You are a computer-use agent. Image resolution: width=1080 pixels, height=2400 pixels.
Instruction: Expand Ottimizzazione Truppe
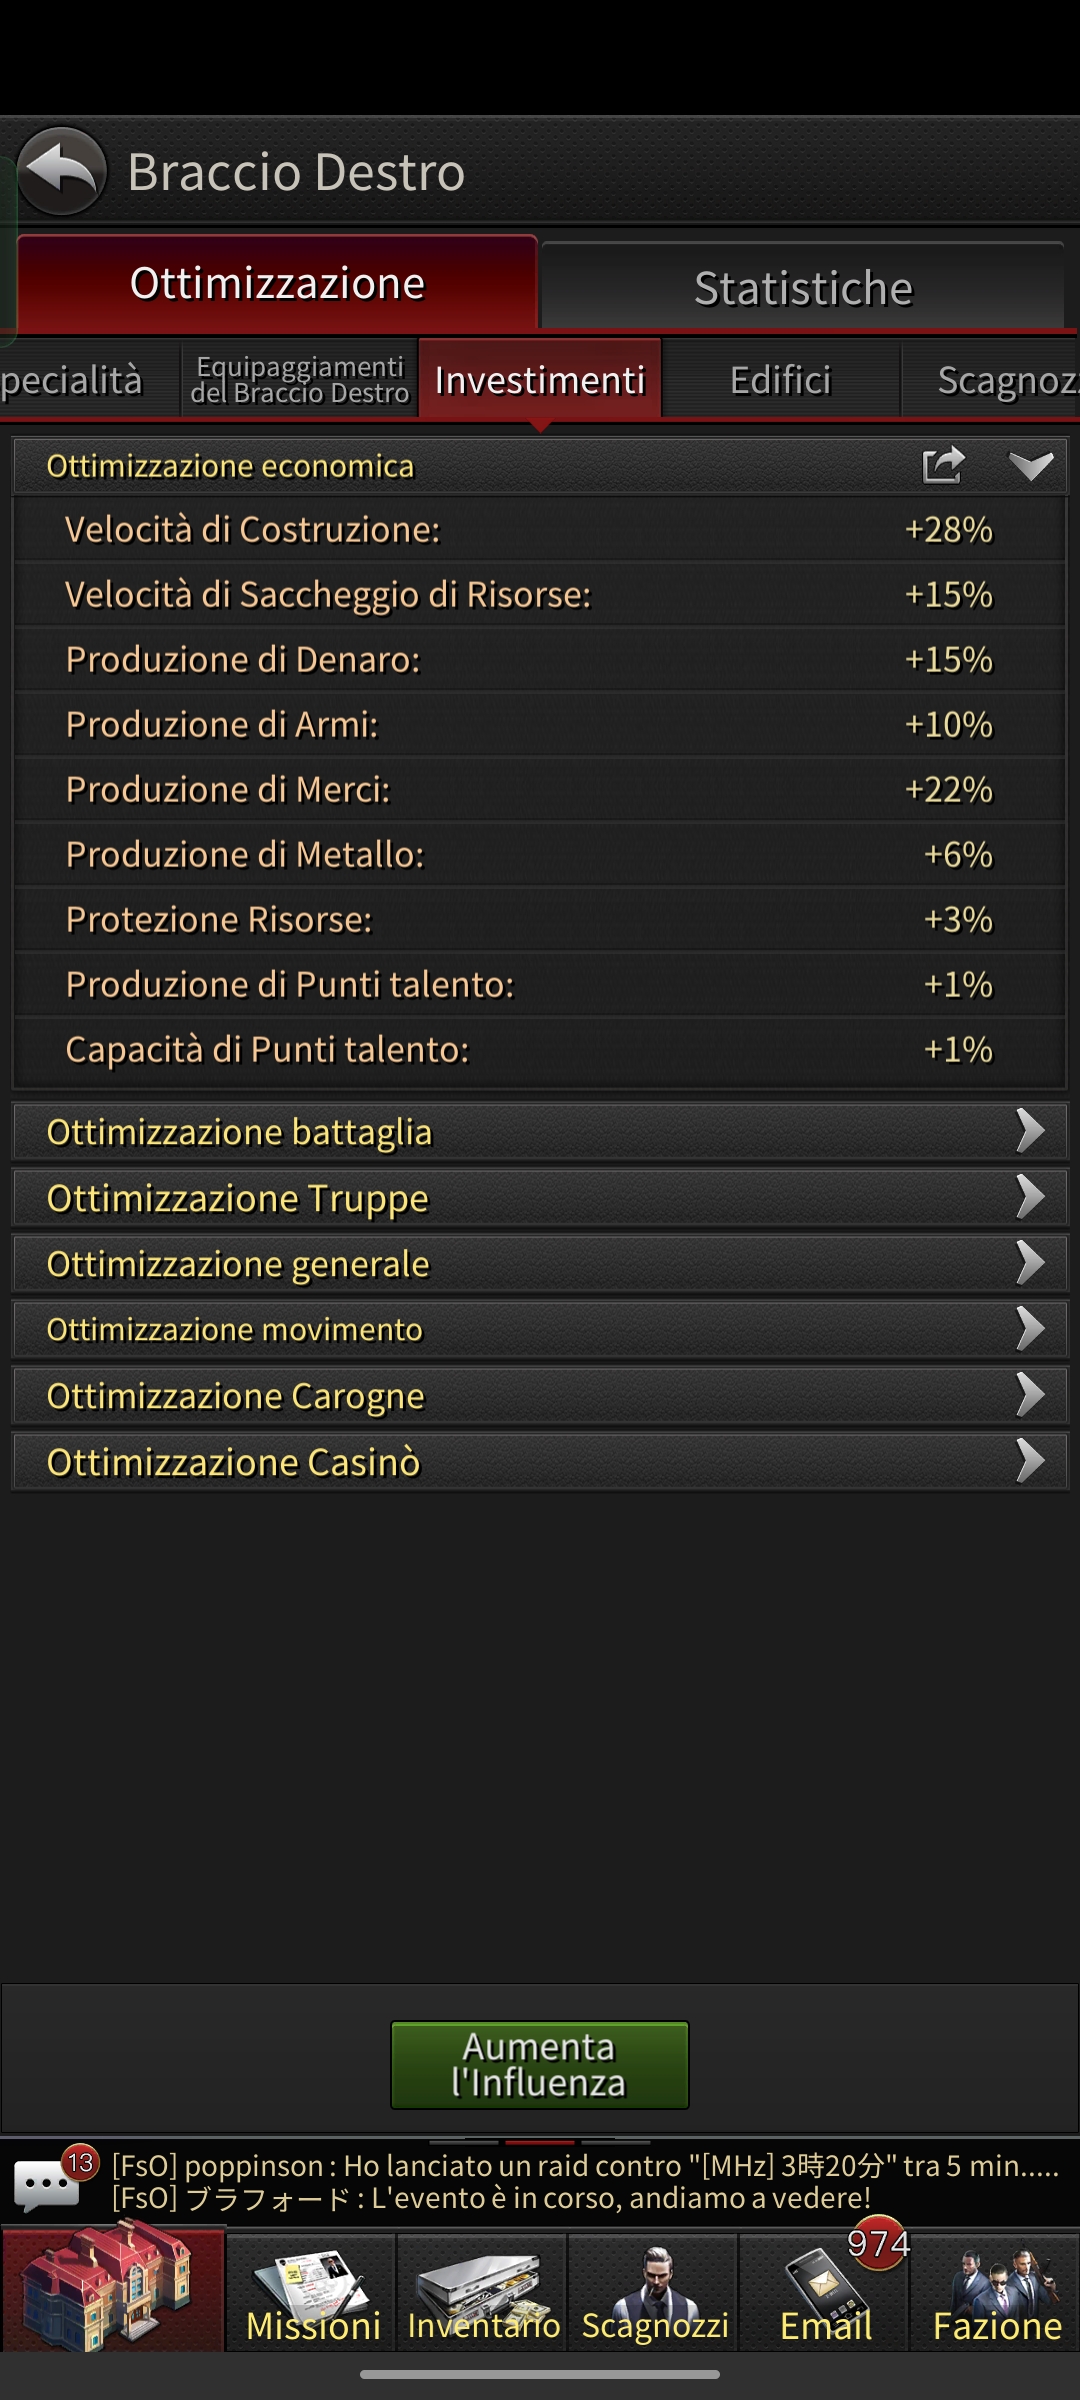point(540,1198)
